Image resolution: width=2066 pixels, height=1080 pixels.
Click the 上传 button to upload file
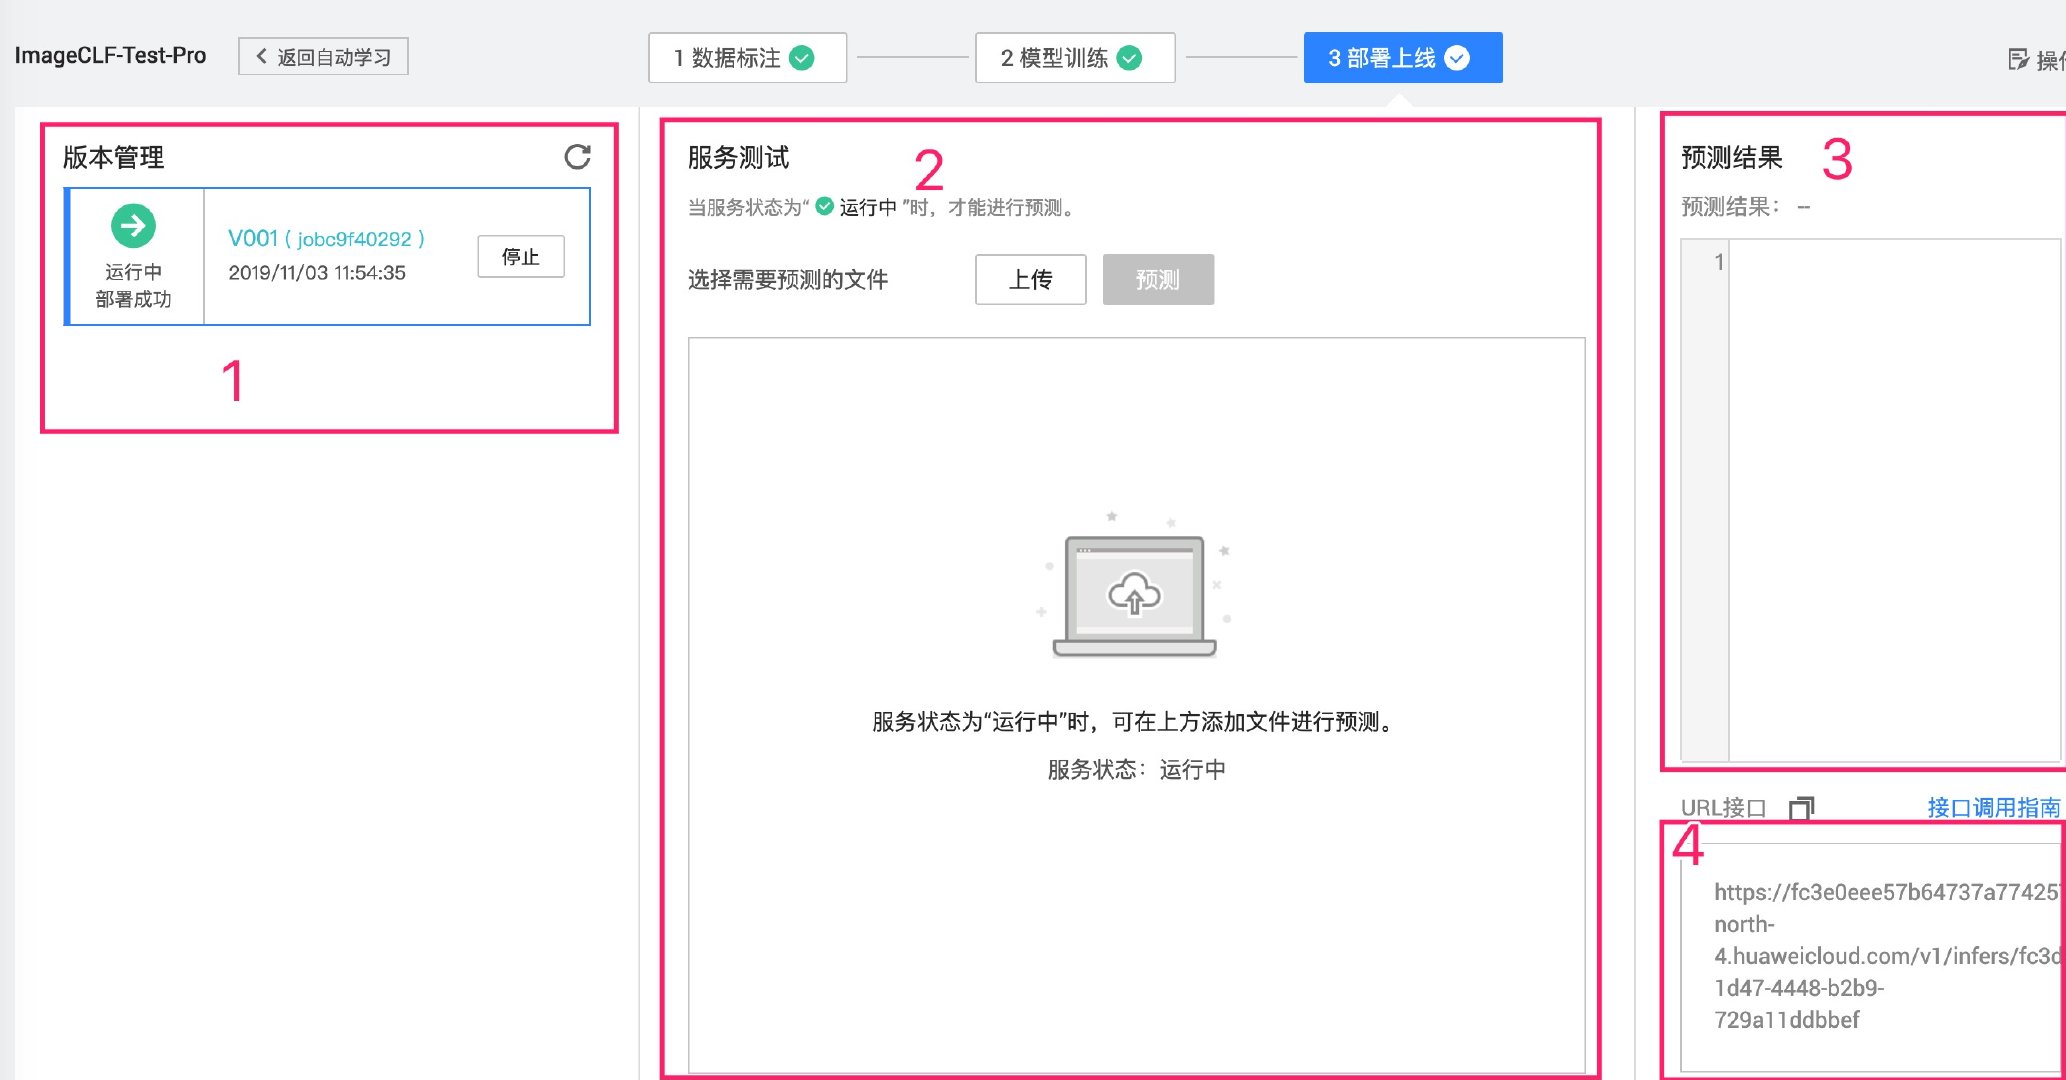point(1032,280)
